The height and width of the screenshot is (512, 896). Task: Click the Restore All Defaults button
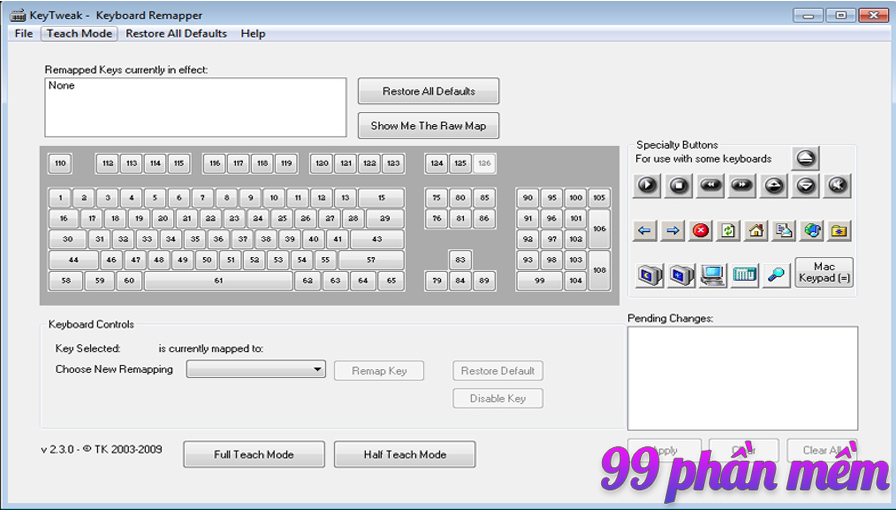click(428, 91)
